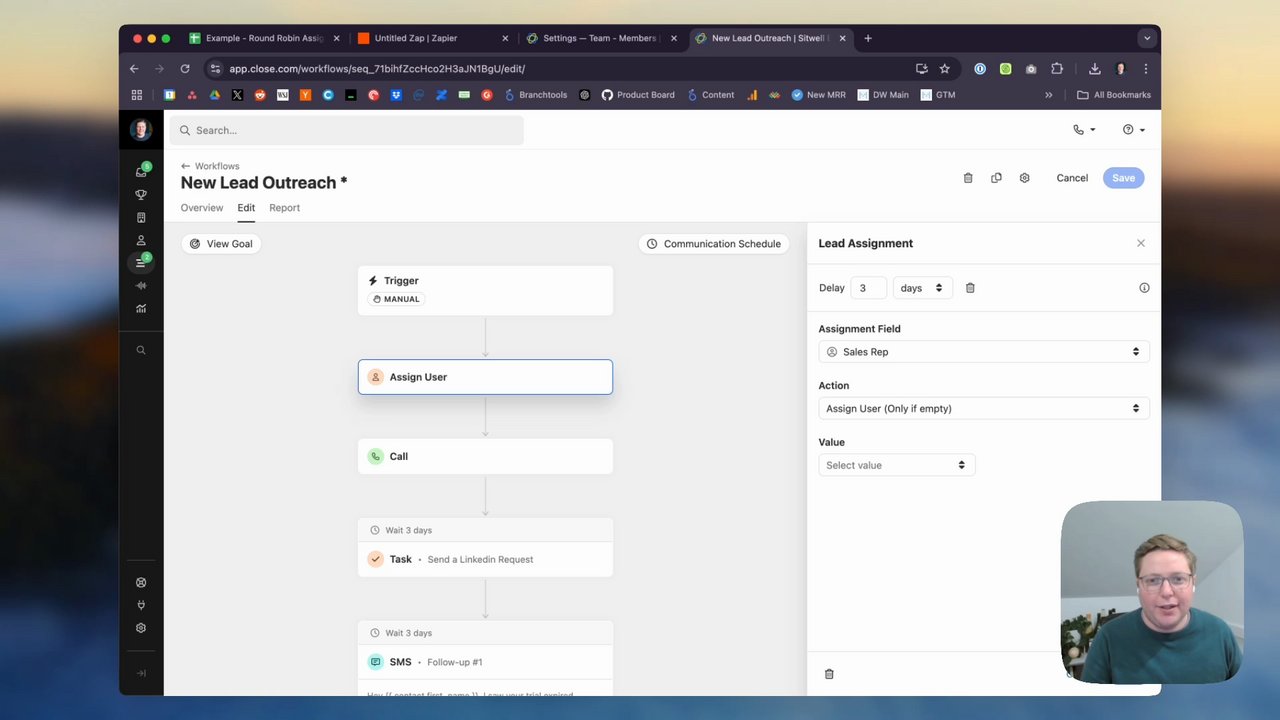Click the Task step checkmark icon
This screenshot has height=720, width=1280.
[375, 559]
